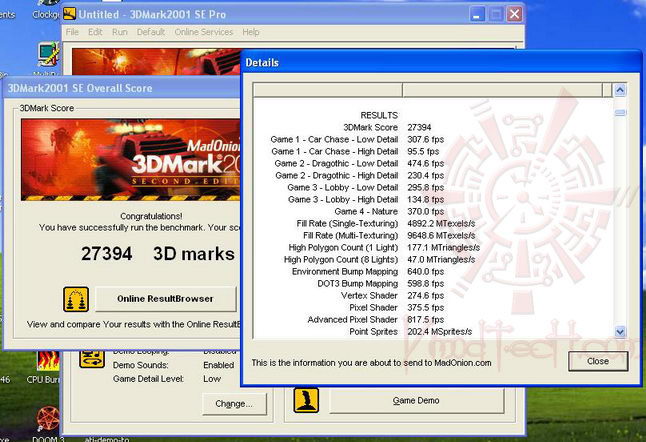646x442 pixels.
Task: Click the 'RESULTS' heading in Details list
Action: pyautogui.click(x=379, y=115)
